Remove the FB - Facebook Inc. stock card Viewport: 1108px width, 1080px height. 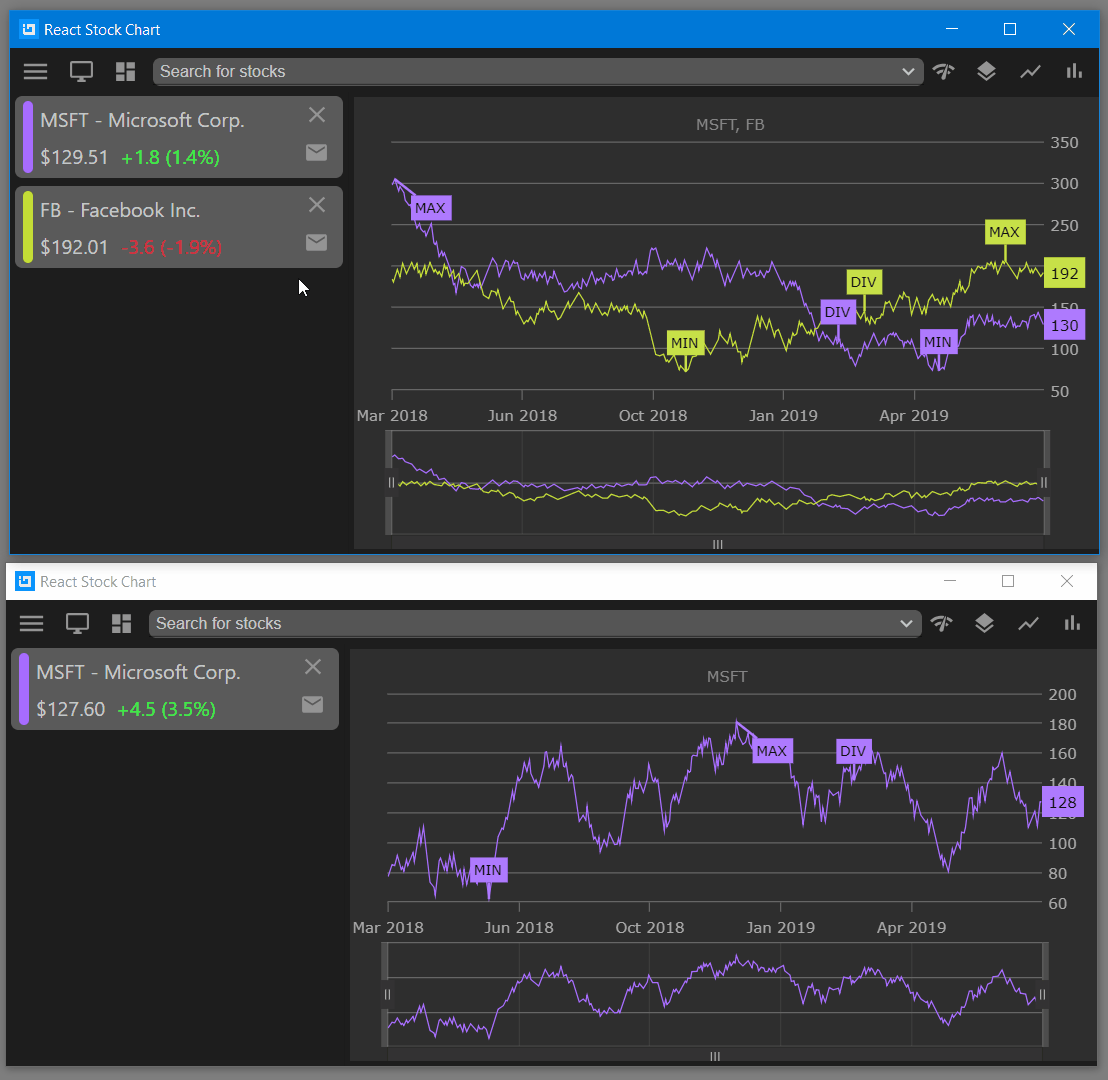tap(316, 203)
